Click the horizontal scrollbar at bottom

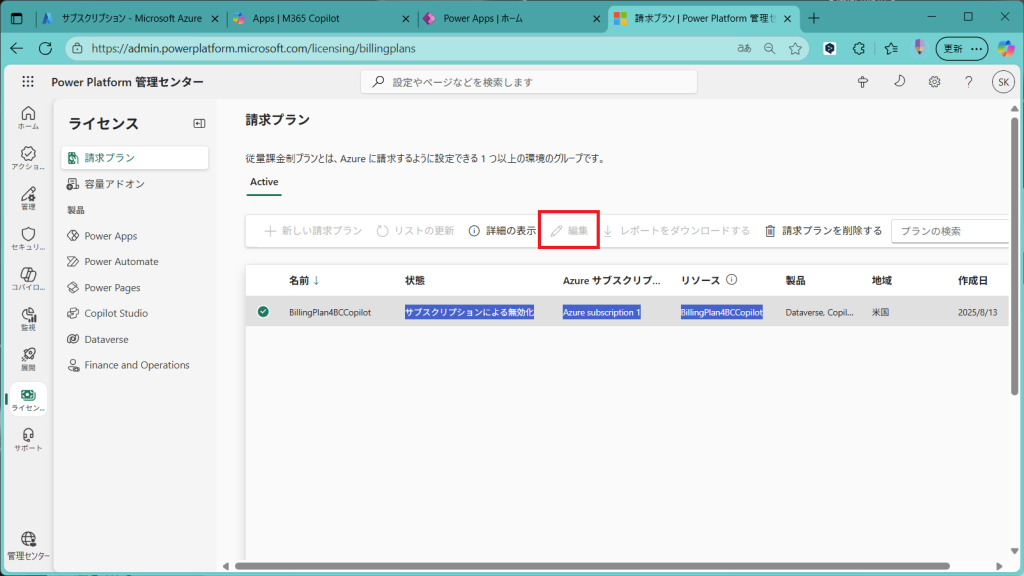tap(600, 566)
